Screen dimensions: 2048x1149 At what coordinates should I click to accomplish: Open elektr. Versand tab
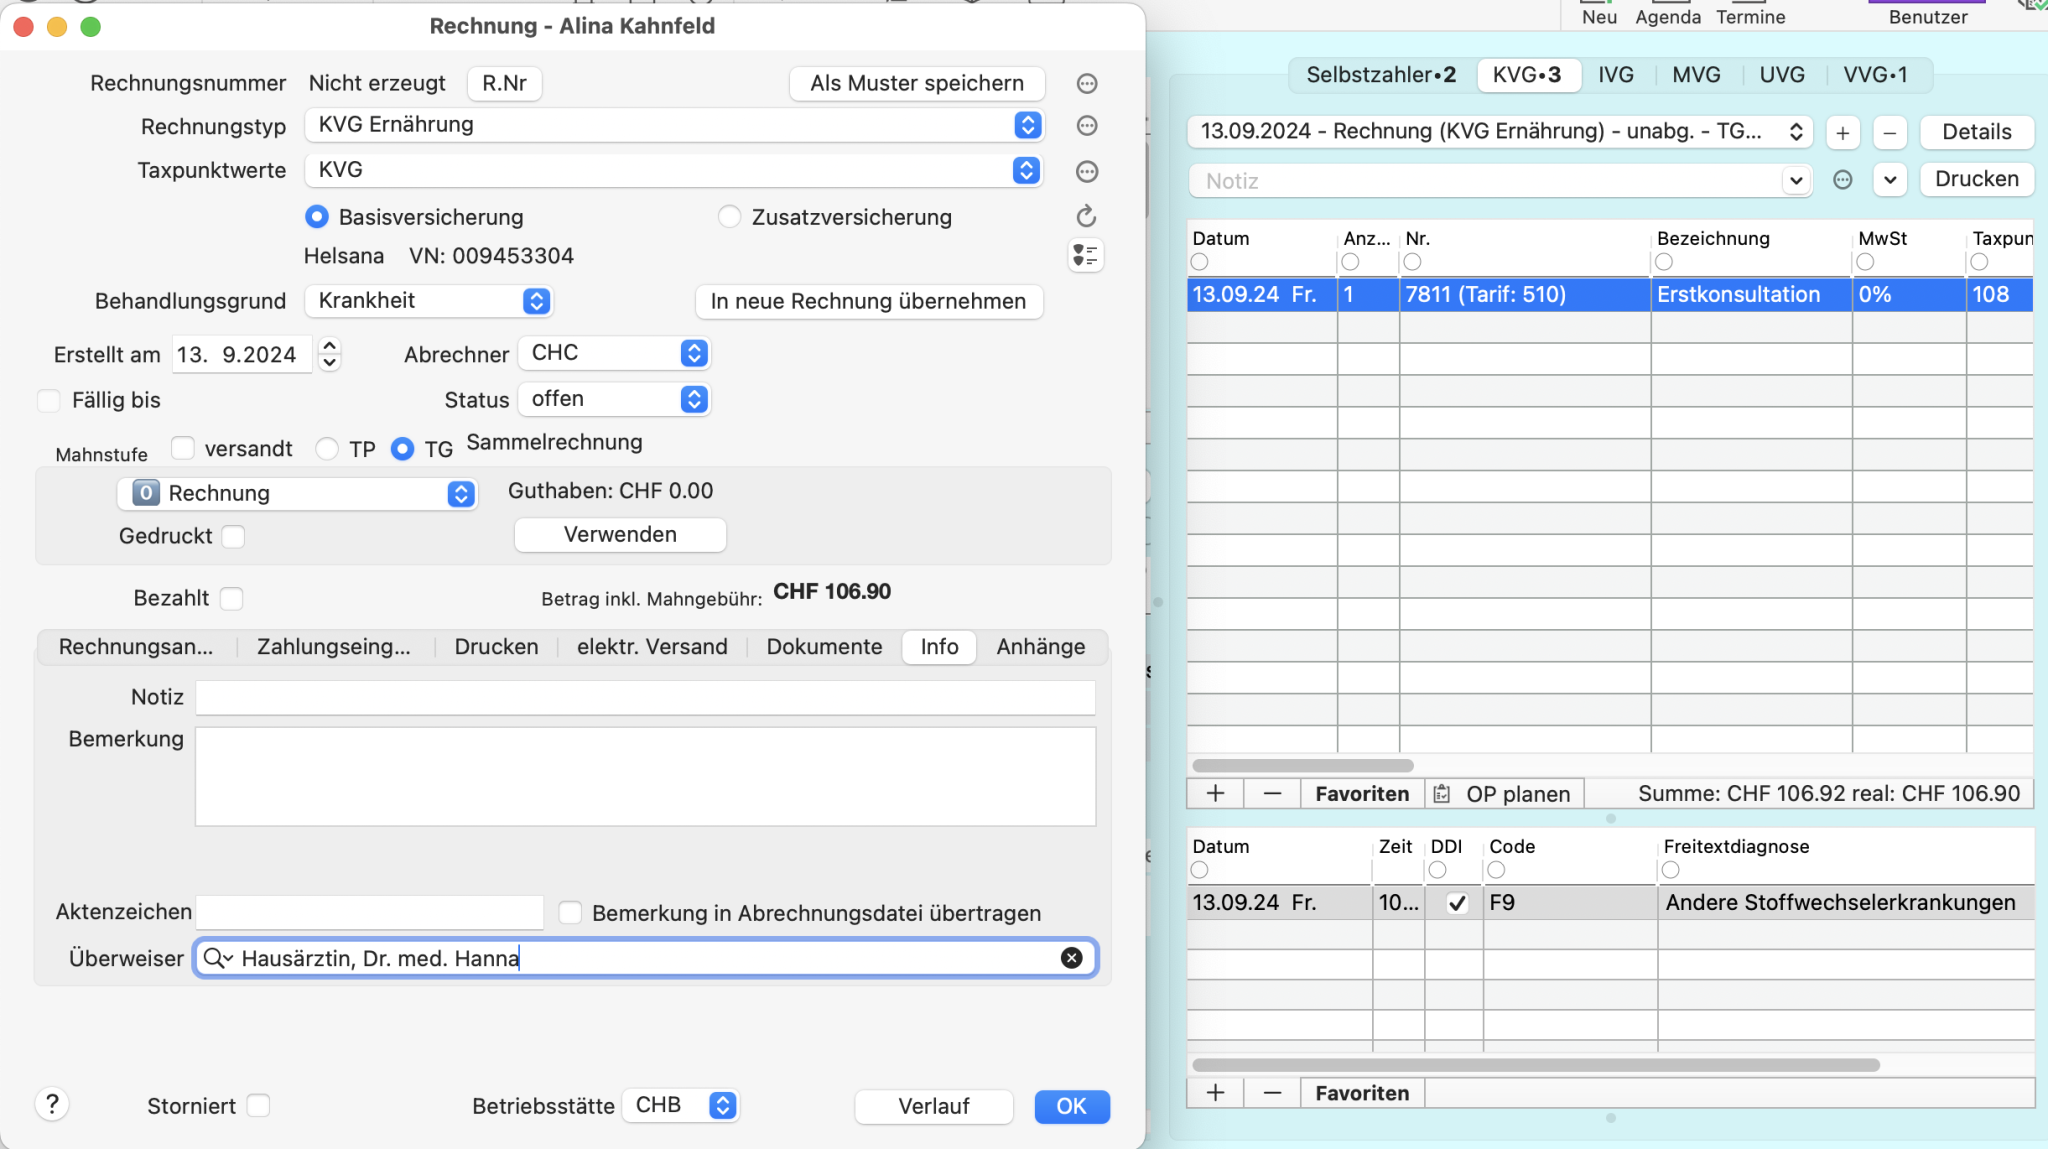[x=652, y=647]
